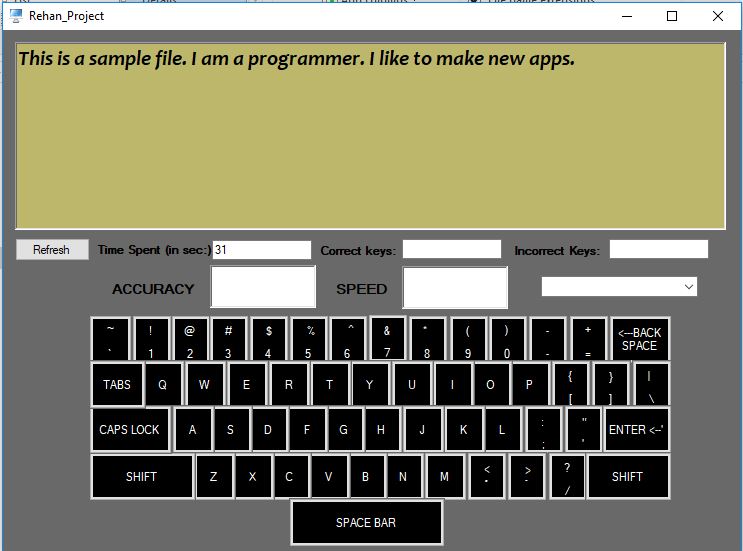This screenshot has height=551, width=743.
Task: Click the E key
Action: (x=247, y=384)
